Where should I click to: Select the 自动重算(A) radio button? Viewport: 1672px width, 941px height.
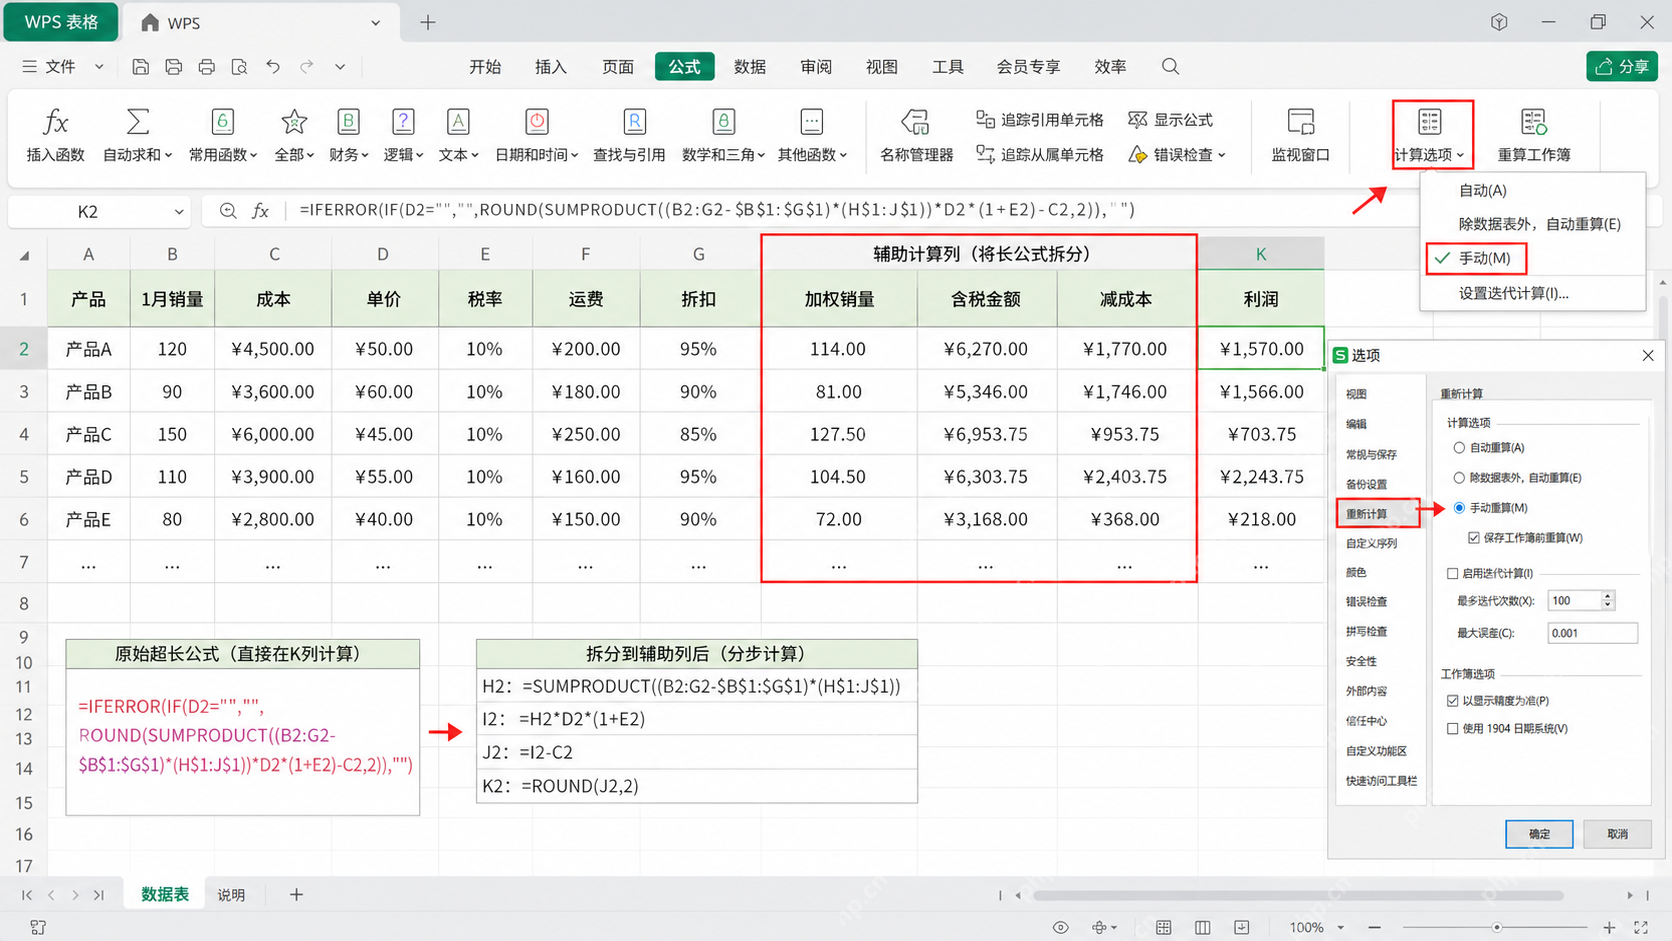1459,448
